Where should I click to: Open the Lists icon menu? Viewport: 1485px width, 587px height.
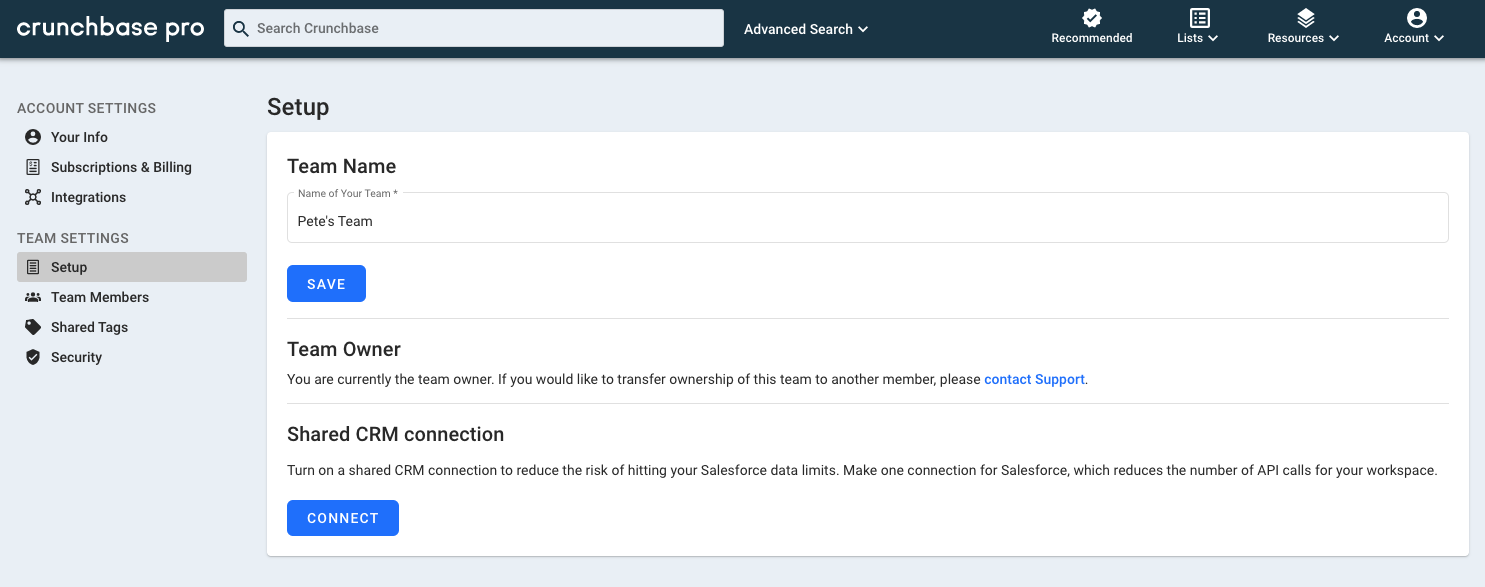coord(1199,18)
